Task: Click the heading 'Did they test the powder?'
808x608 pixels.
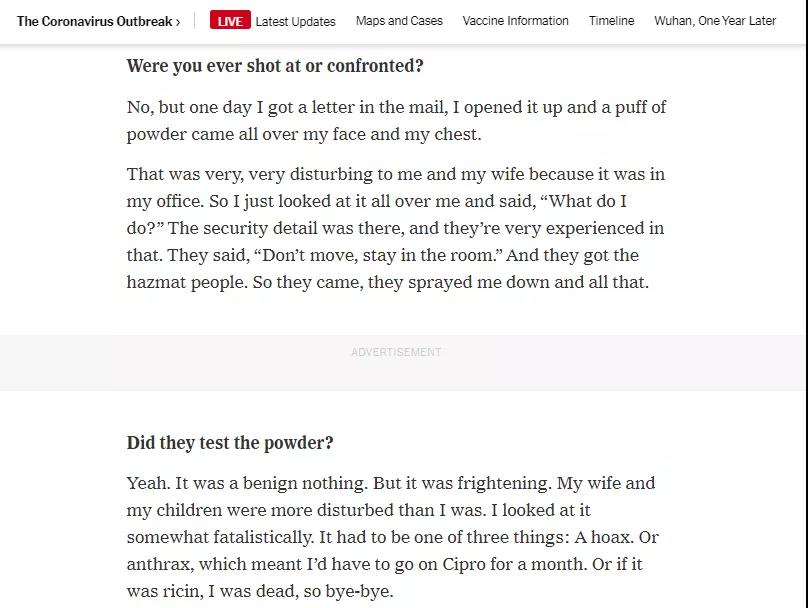Action: 230,443
